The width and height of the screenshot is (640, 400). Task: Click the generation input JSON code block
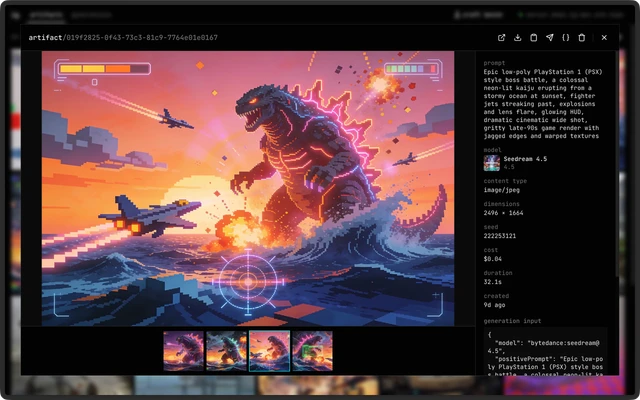click(545, 351)
